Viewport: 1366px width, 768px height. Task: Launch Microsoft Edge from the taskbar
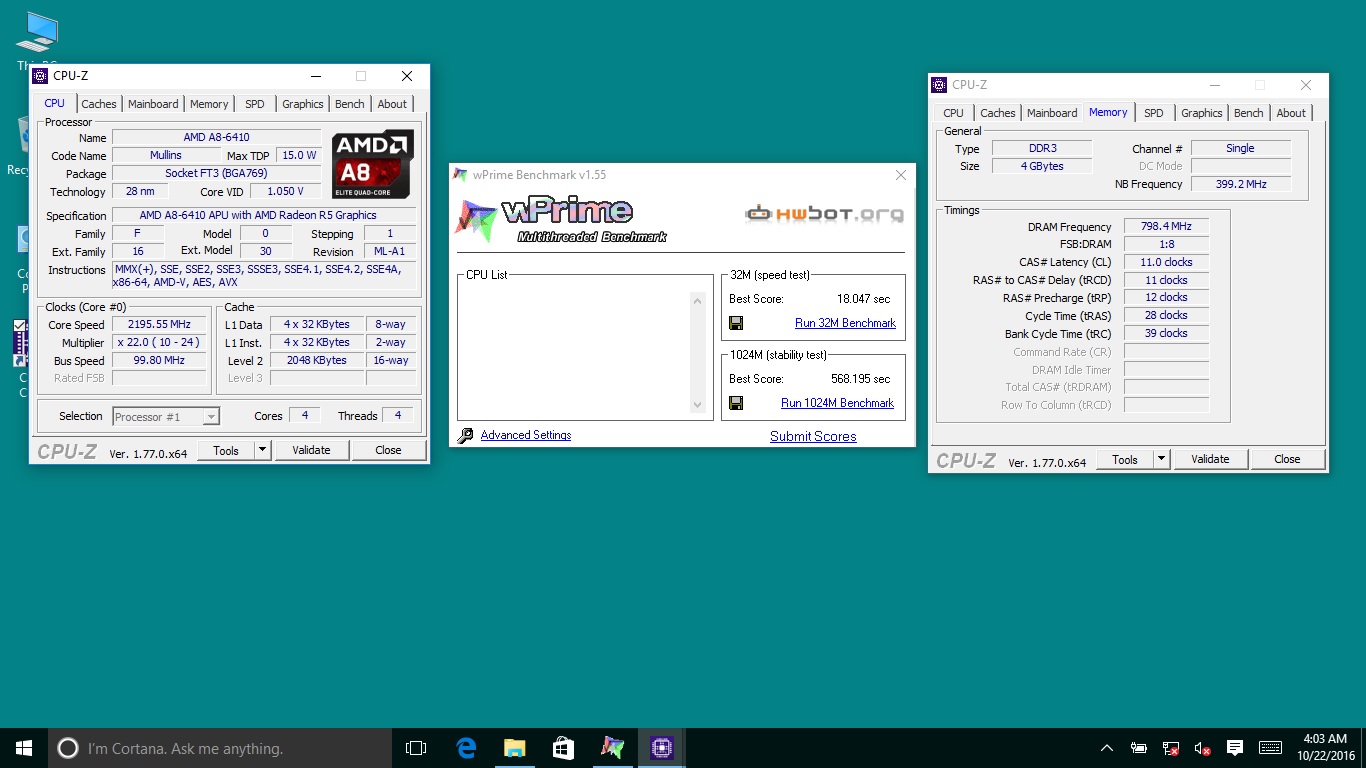pos(466,748)
